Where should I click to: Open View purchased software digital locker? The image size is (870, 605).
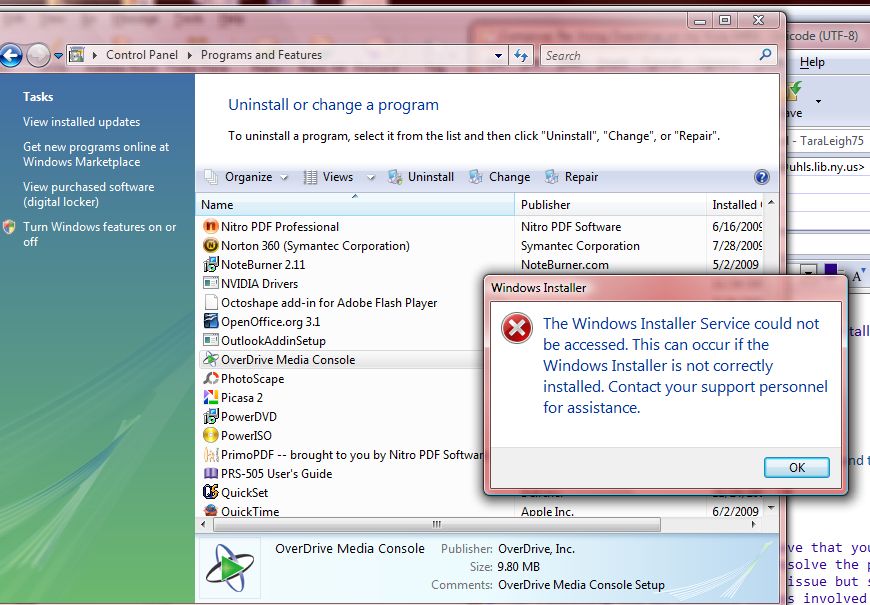point(89,194)
